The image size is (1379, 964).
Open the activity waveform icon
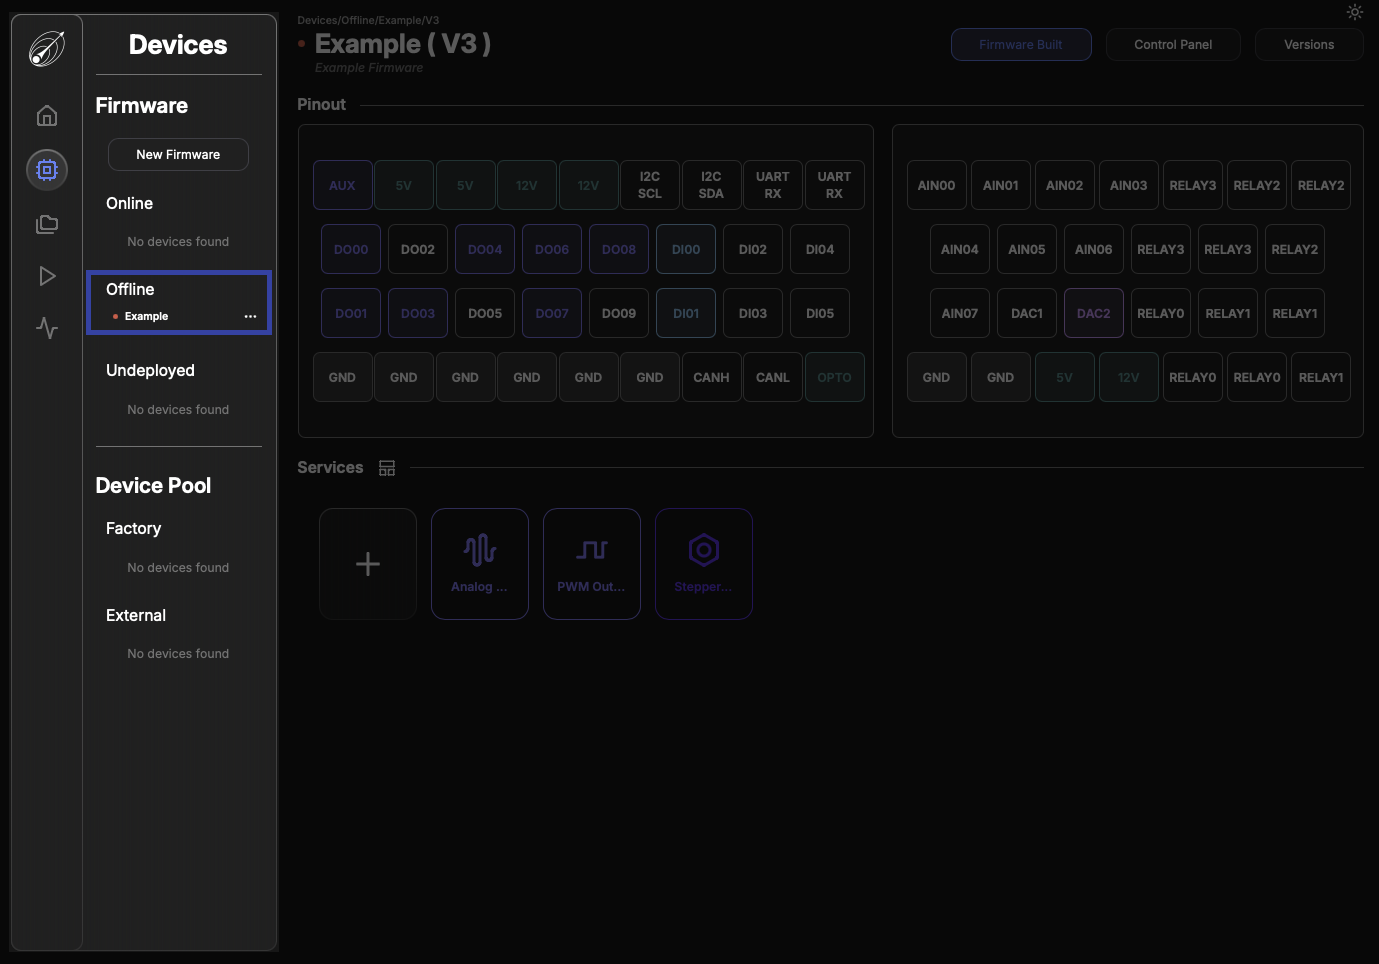click(x=47, y=328)
